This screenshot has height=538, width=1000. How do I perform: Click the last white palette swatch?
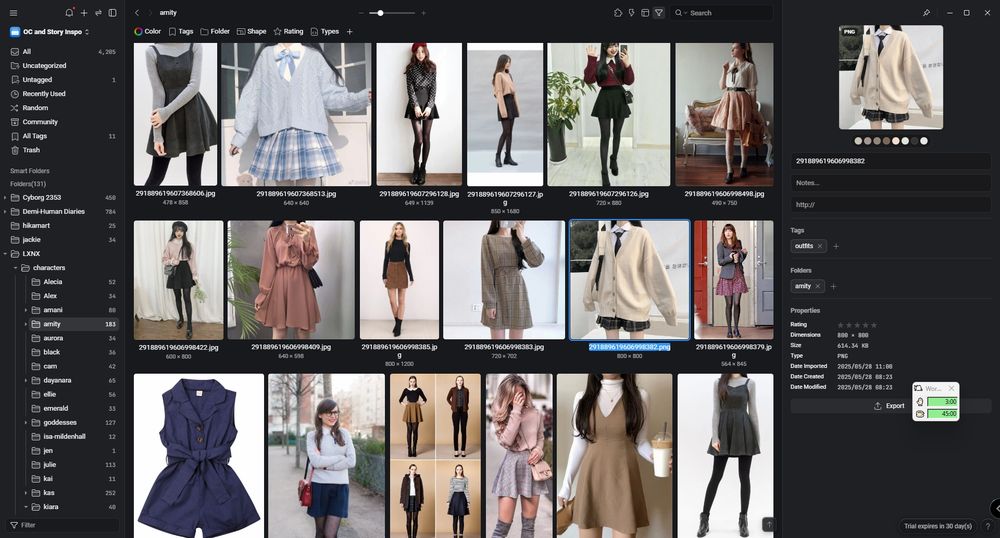click(924, 141)
